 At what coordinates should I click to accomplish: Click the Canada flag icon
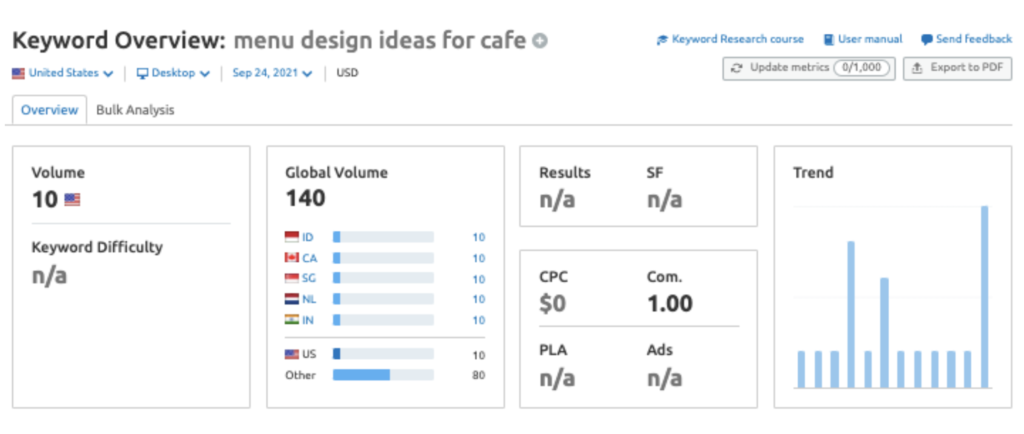coord(292,258)
